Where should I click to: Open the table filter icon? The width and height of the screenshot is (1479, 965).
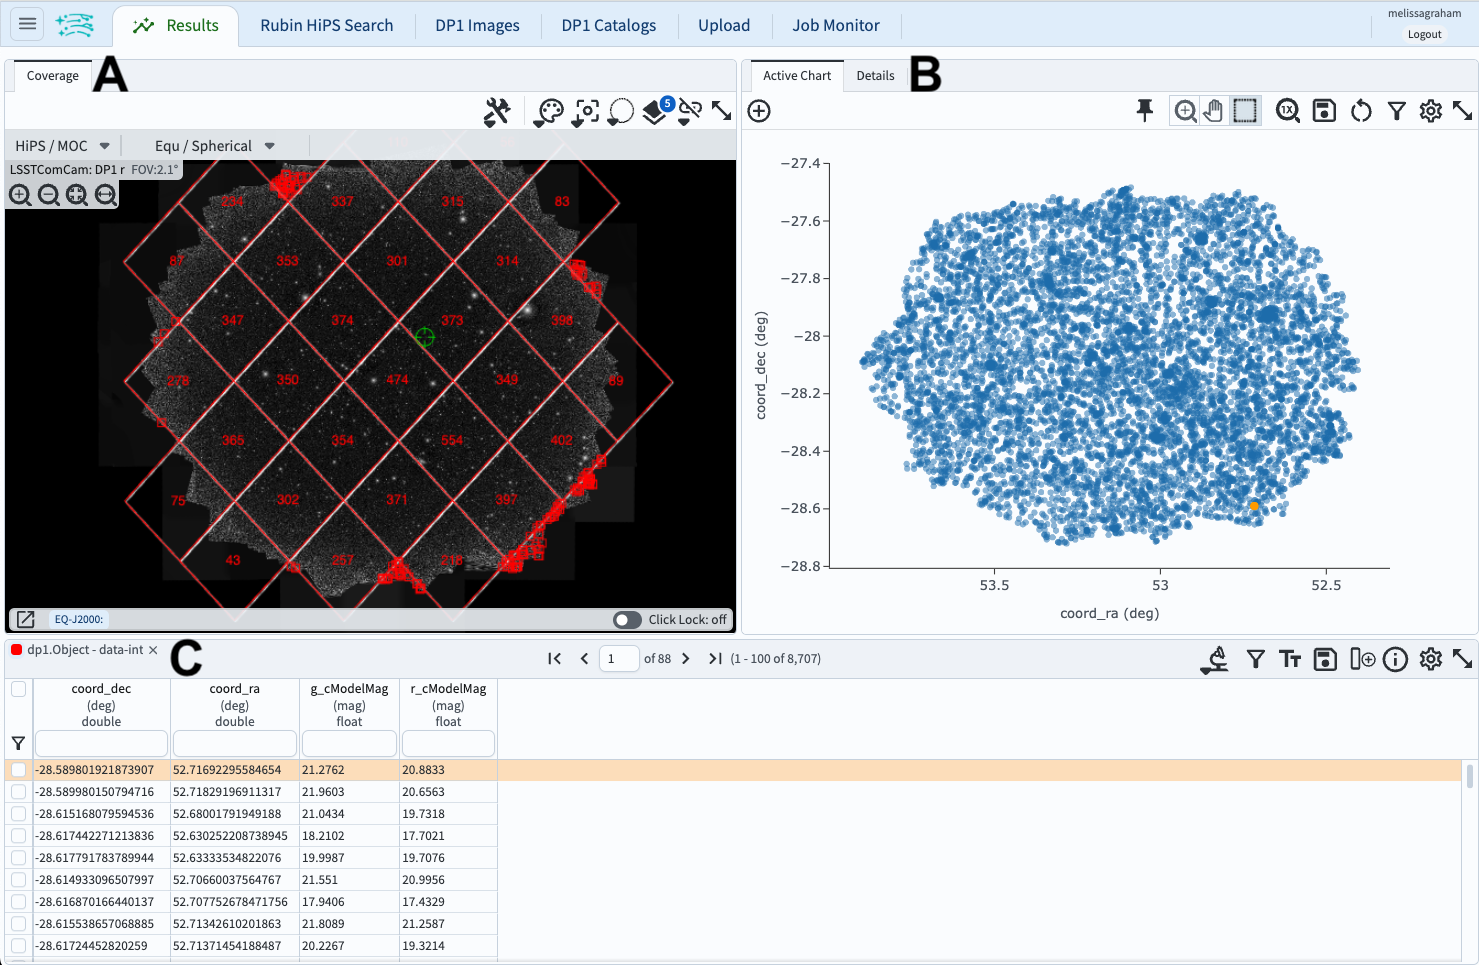pos(1255,658)
